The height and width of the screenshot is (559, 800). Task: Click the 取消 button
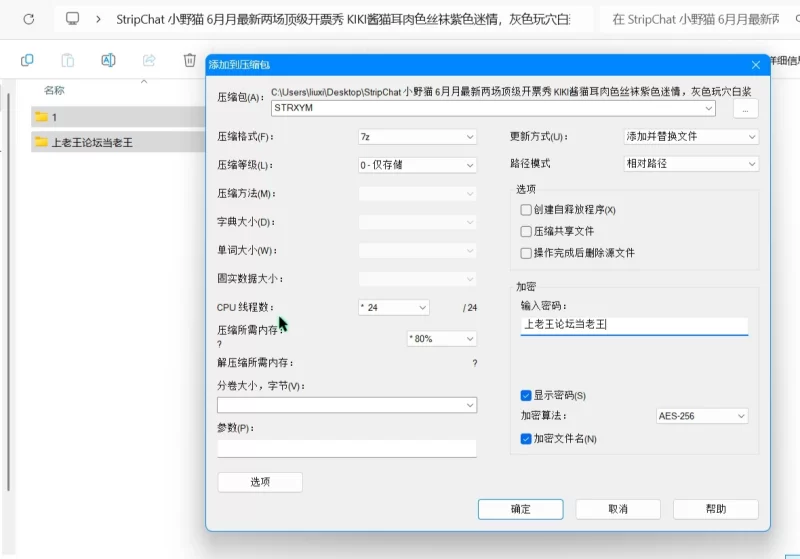618,509
